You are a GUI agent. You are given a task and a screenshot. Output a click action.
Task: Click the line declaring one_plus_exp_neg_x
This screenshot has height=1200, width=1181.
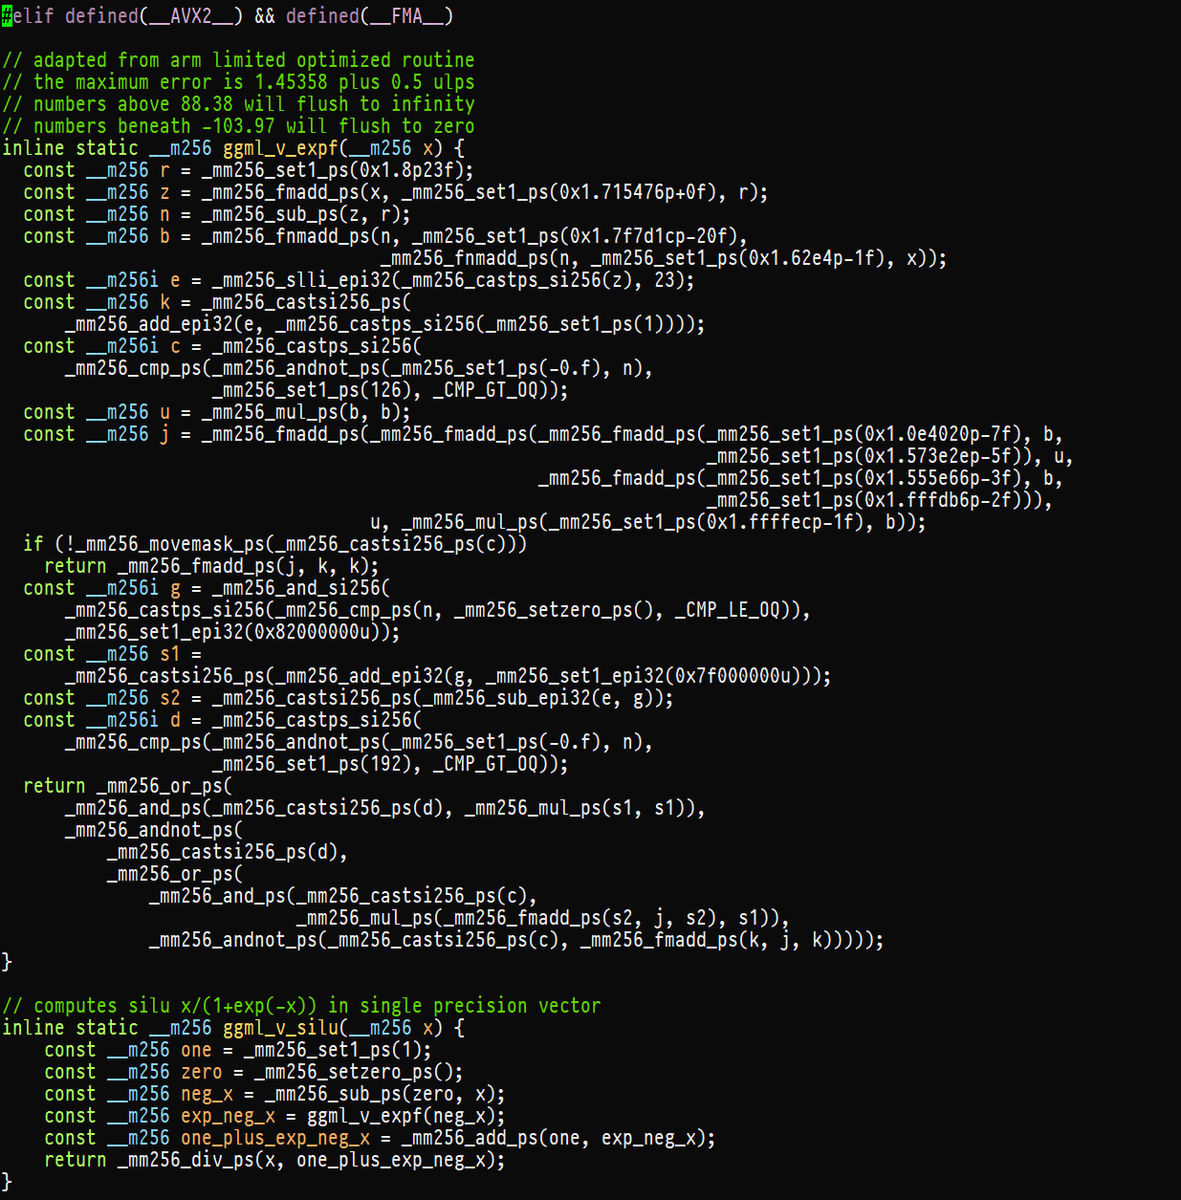tap(380, 1138)
